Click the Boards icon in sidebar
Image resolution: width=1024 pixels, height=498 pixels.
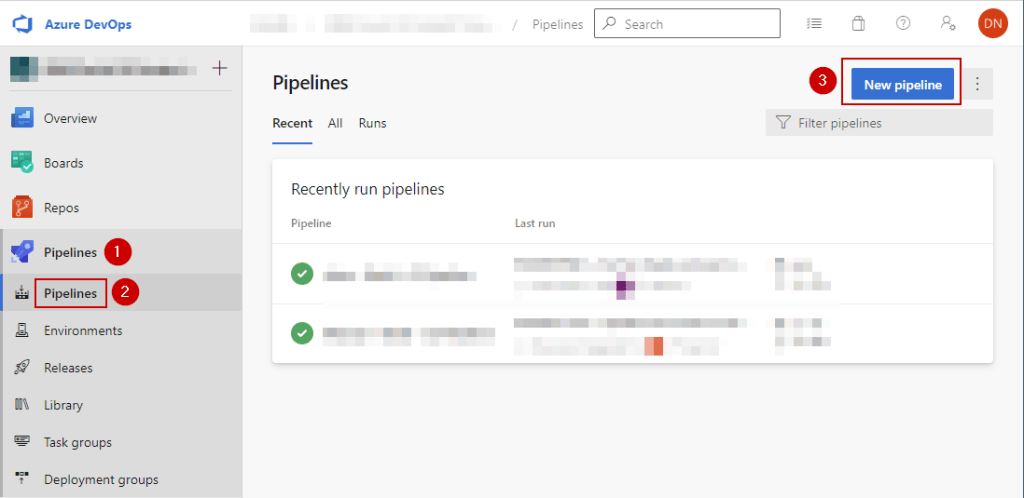[x=23, y=162]
